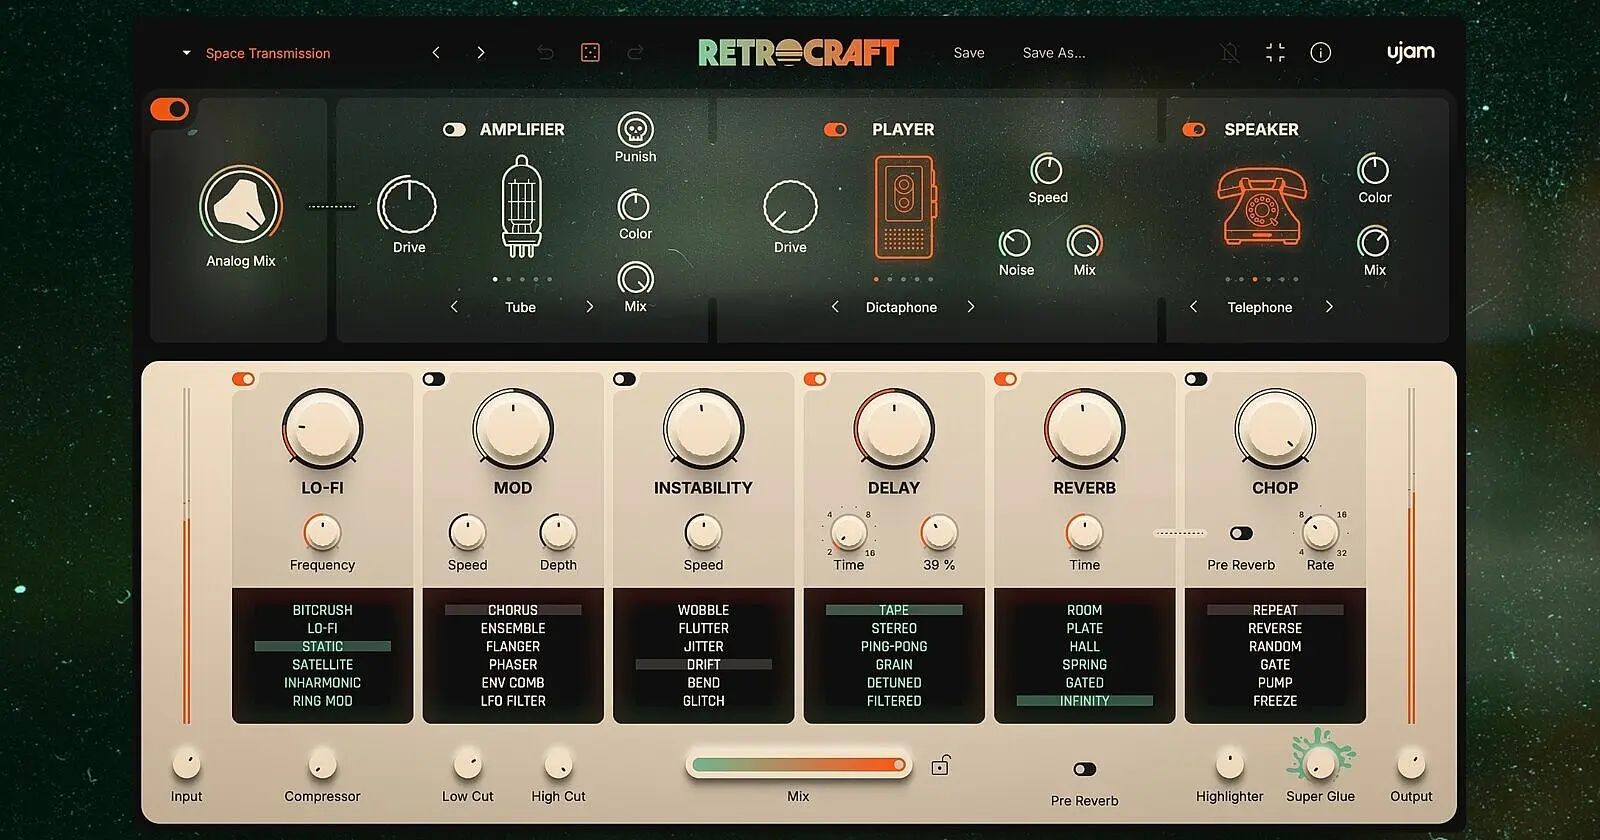Select previous amplifier type before Tube

pos(454,307)
